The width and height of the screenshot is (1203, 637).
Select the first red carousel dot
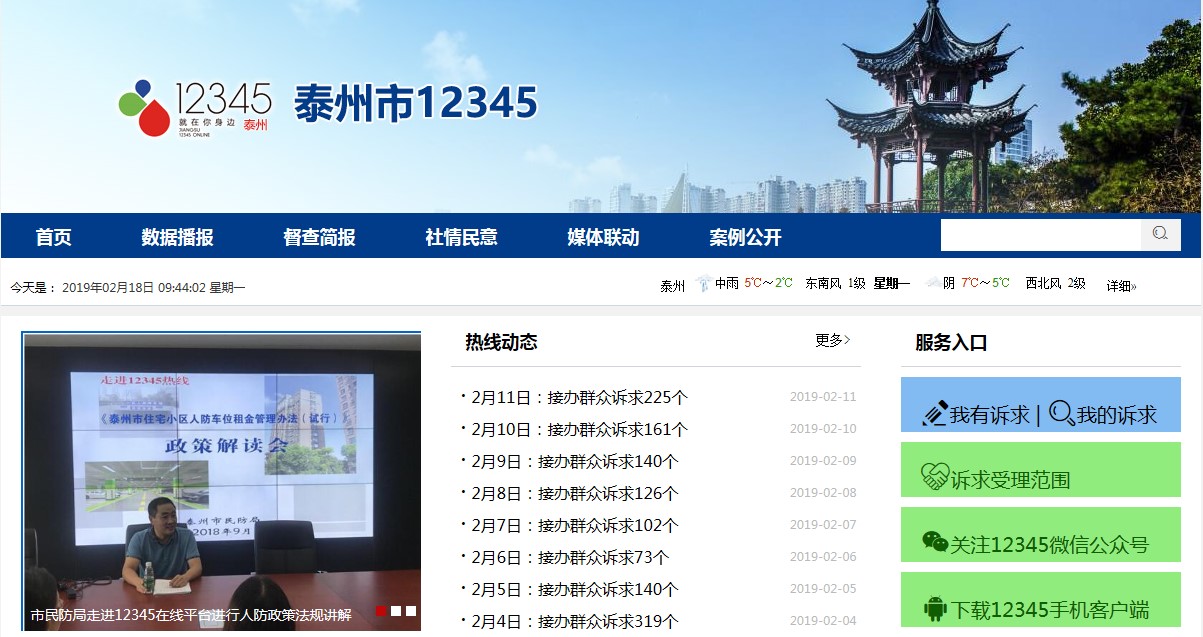click(x=381, y=611)
